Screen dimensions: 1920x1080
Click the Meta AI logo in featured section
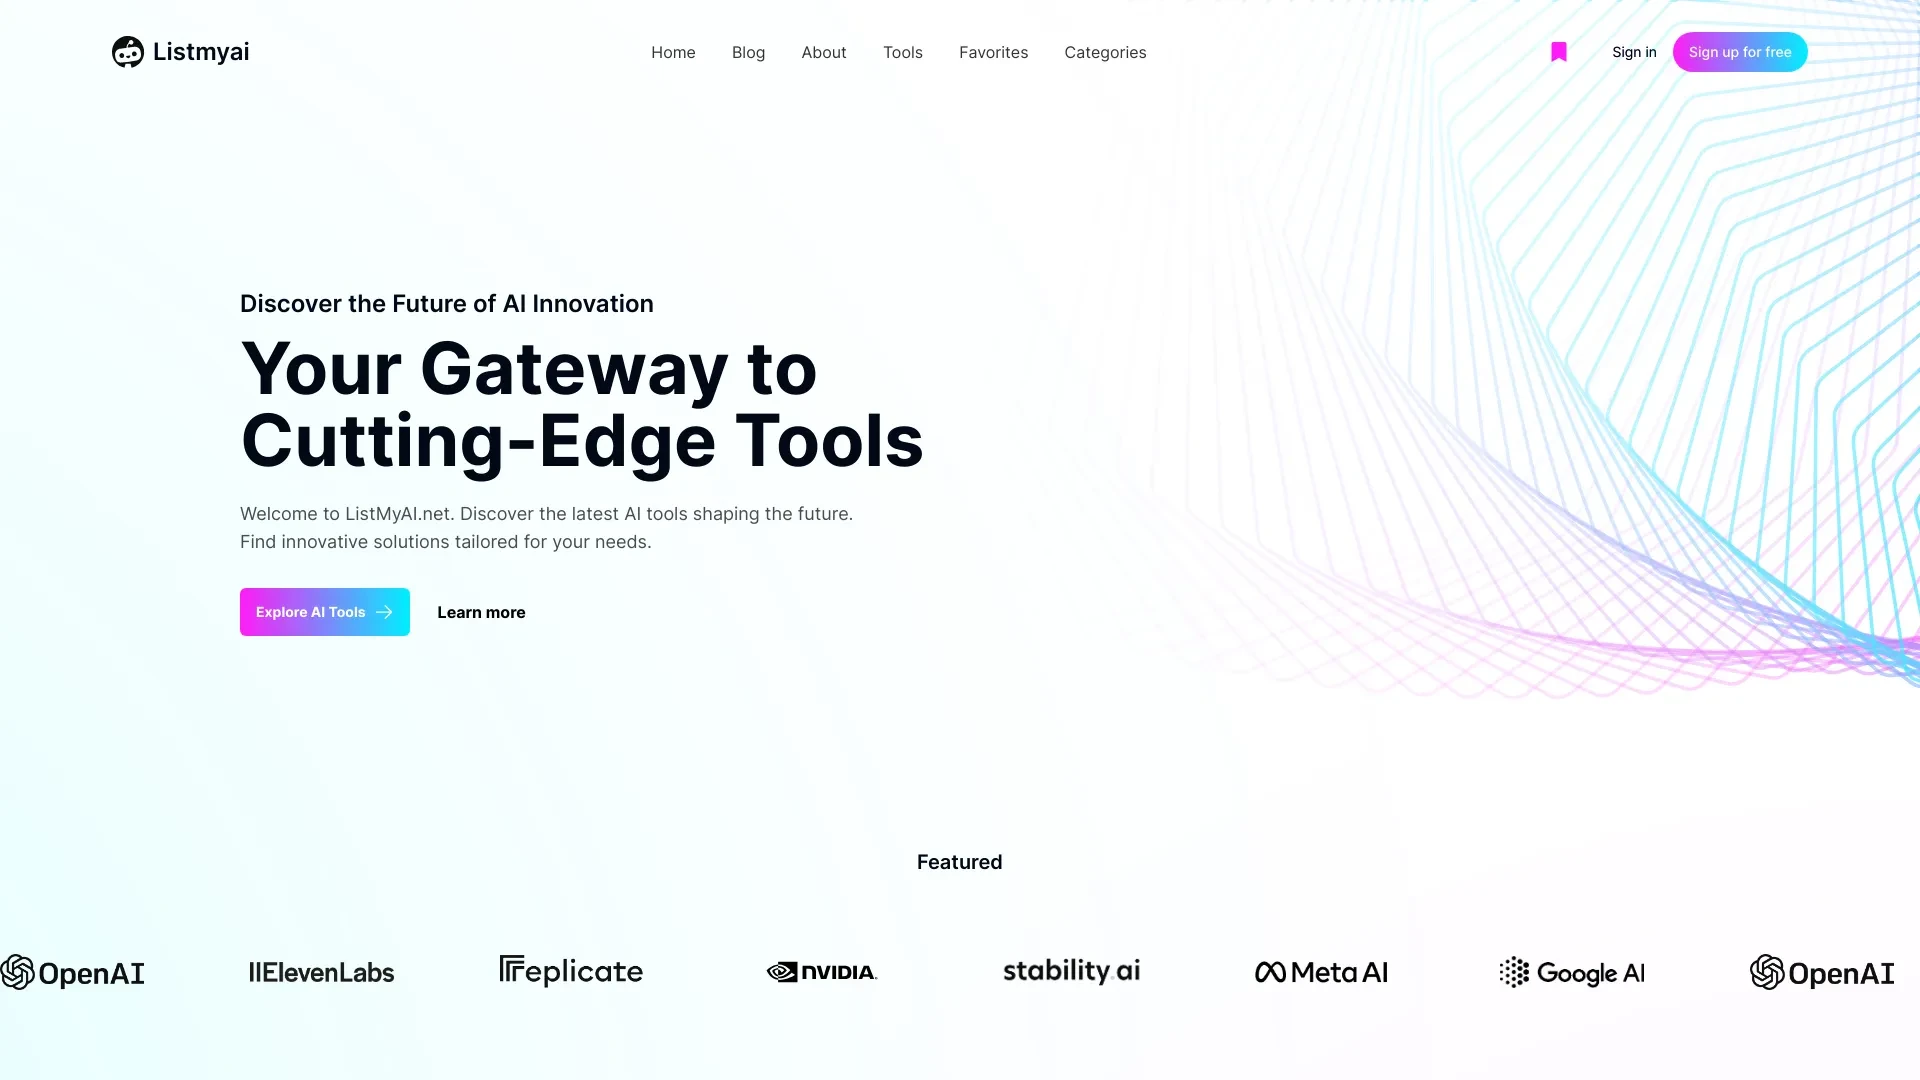coord(1321,972)
